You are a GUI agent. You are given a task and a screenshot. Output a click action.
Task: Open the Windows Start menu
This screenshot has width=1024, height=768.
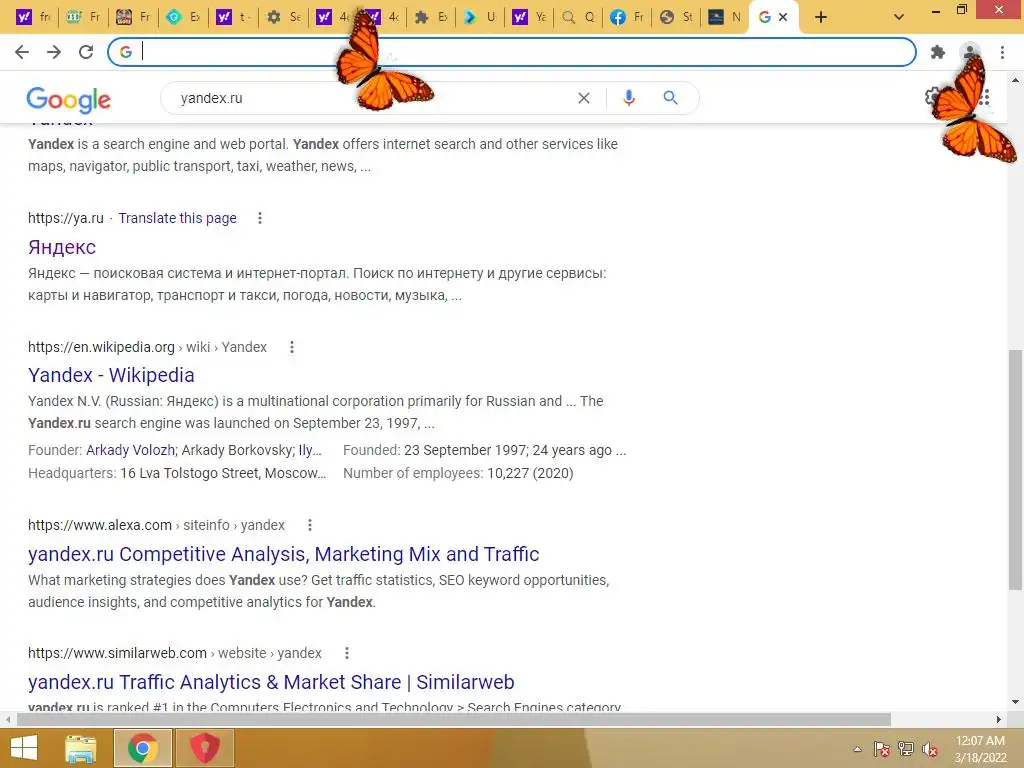point(24,748)
